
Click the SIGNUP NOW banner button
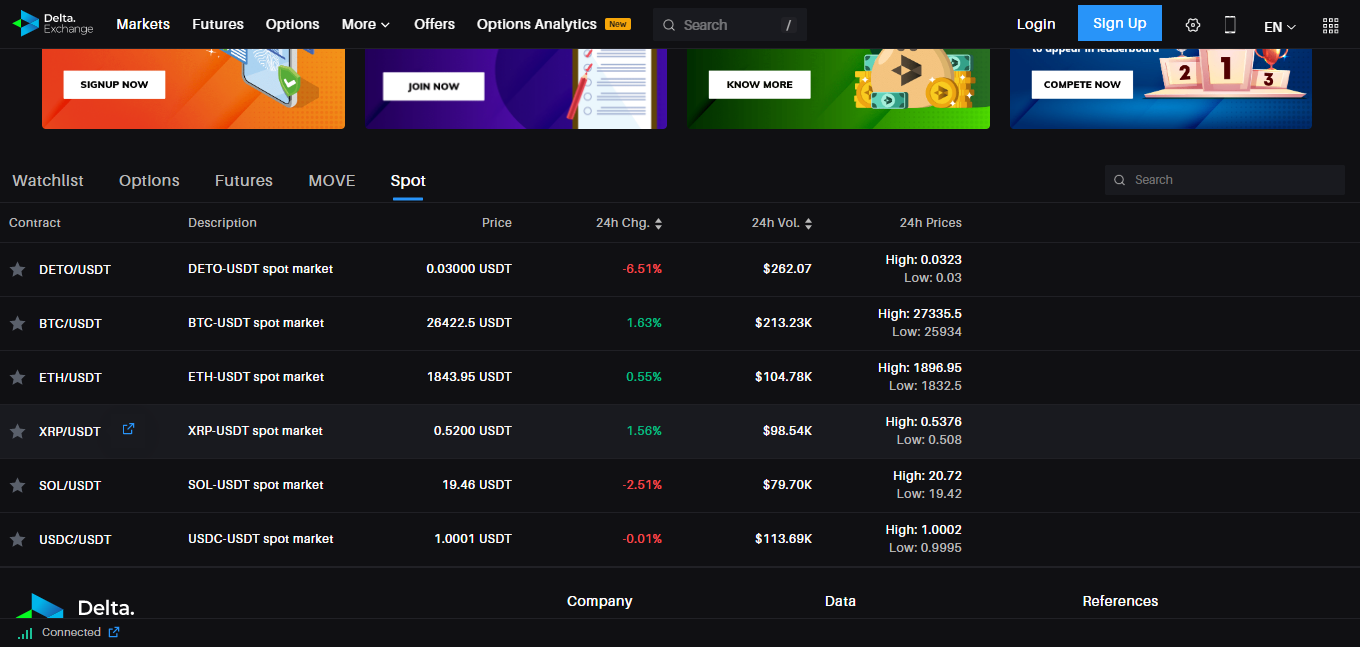114,85
